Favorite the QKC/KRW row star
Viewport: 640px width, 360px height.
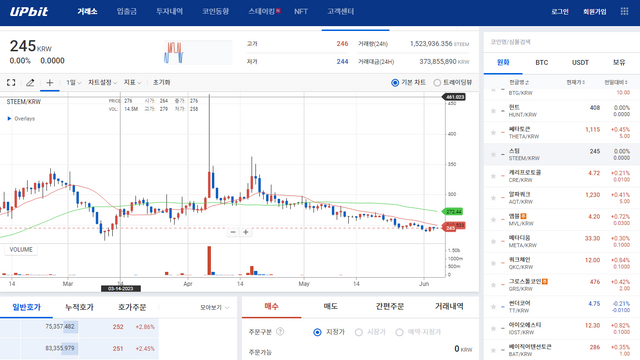click(493, 263)
